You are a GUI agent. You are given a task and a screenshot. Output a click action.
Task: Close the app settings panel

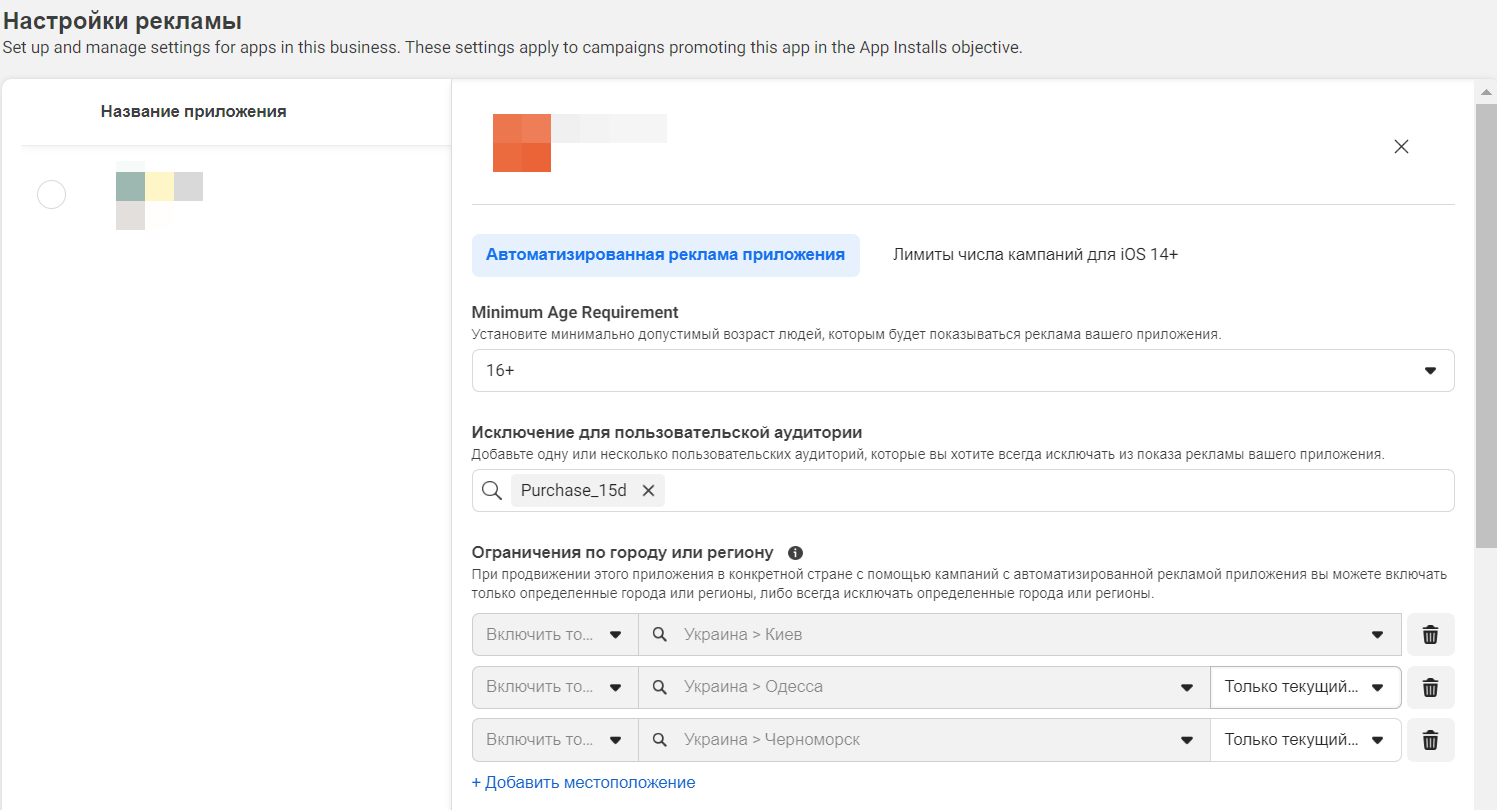1401,147
